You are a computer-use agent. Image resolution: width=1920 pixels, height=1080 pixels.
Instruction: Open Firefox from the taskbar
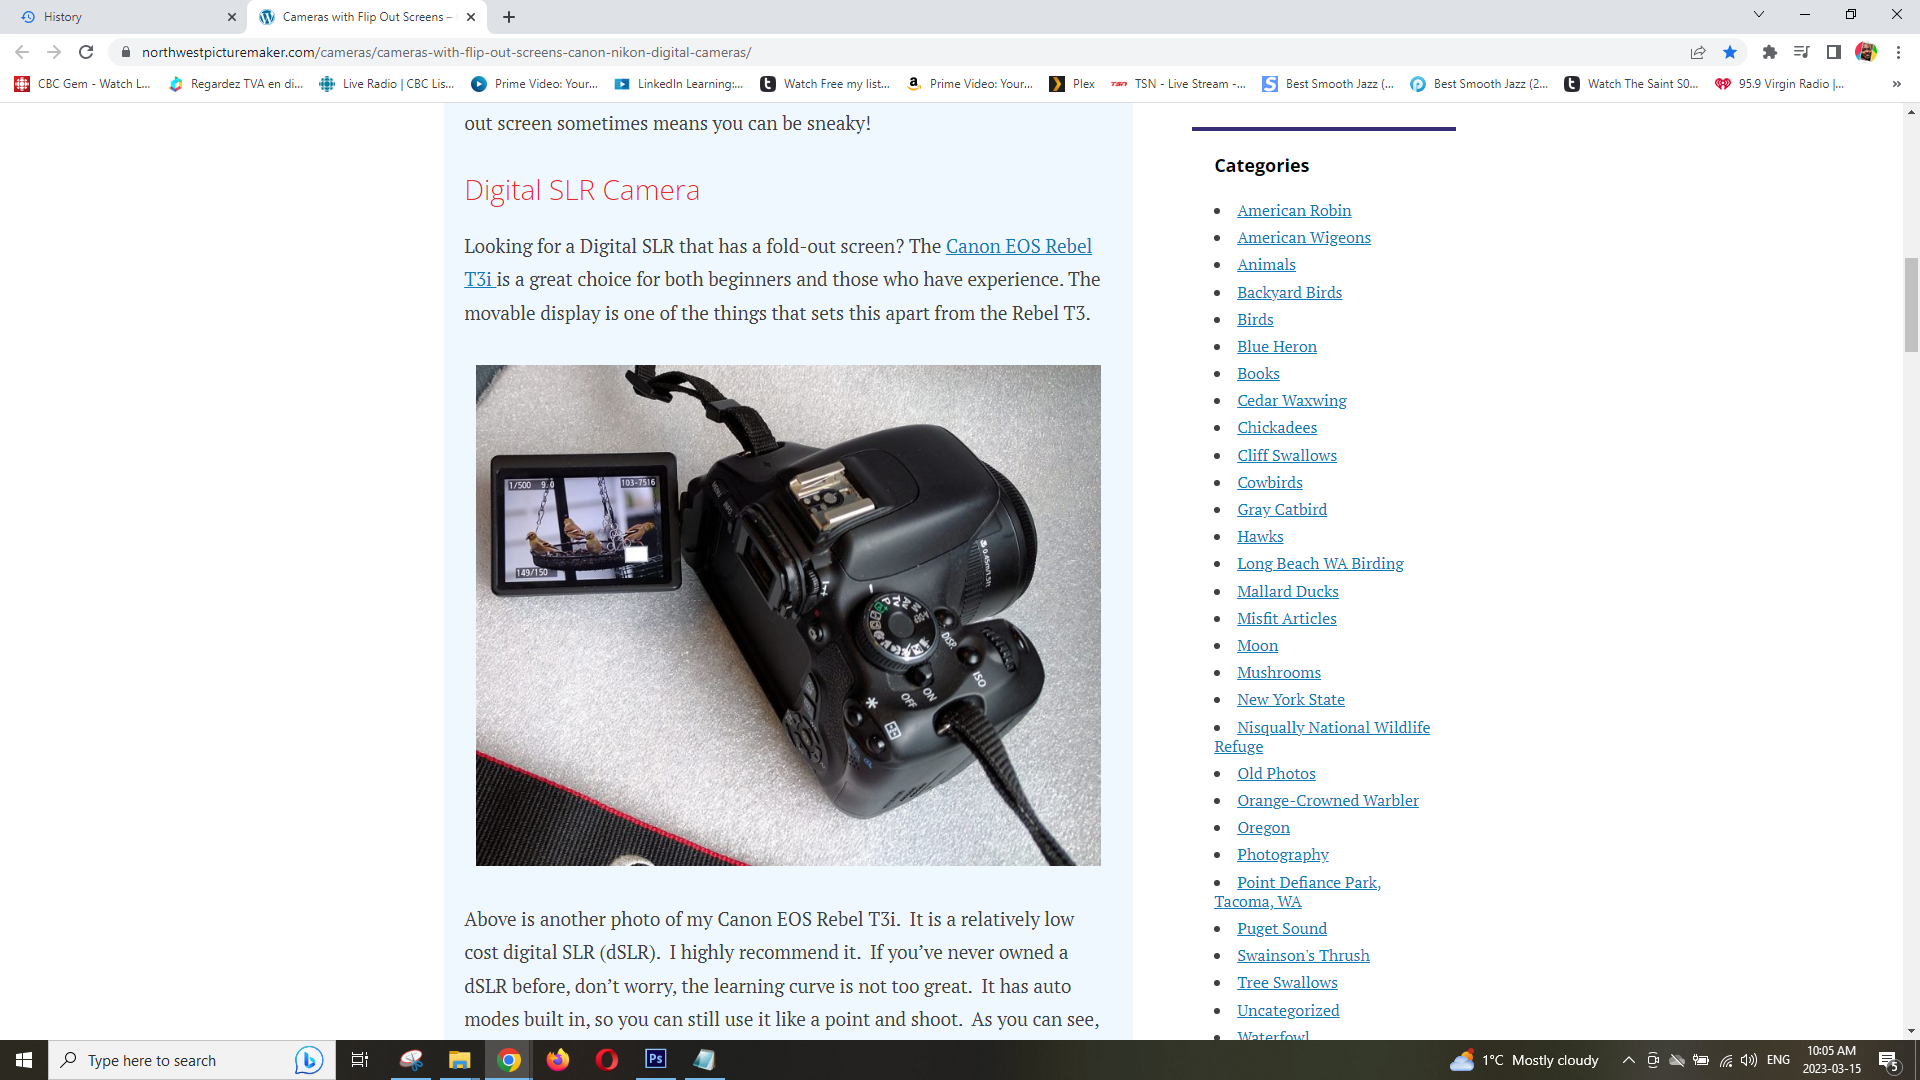pos(557,1059)
